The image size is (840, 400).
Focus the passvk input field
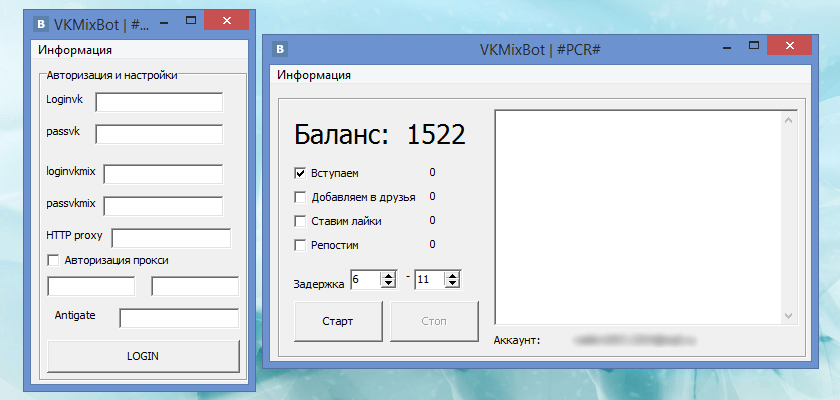tap(159, 134)
